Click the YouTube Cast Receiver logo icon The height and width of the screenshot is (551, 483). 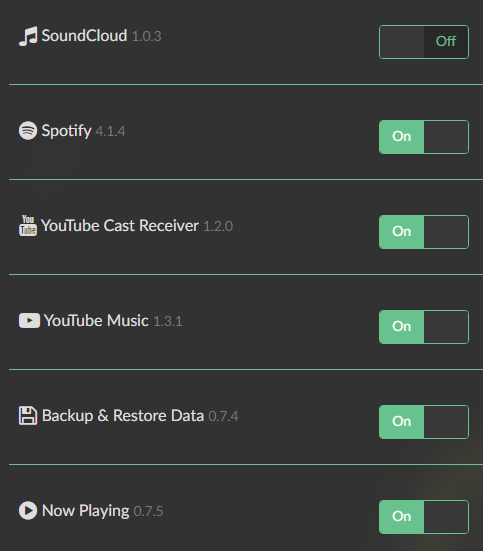point(28,226)
